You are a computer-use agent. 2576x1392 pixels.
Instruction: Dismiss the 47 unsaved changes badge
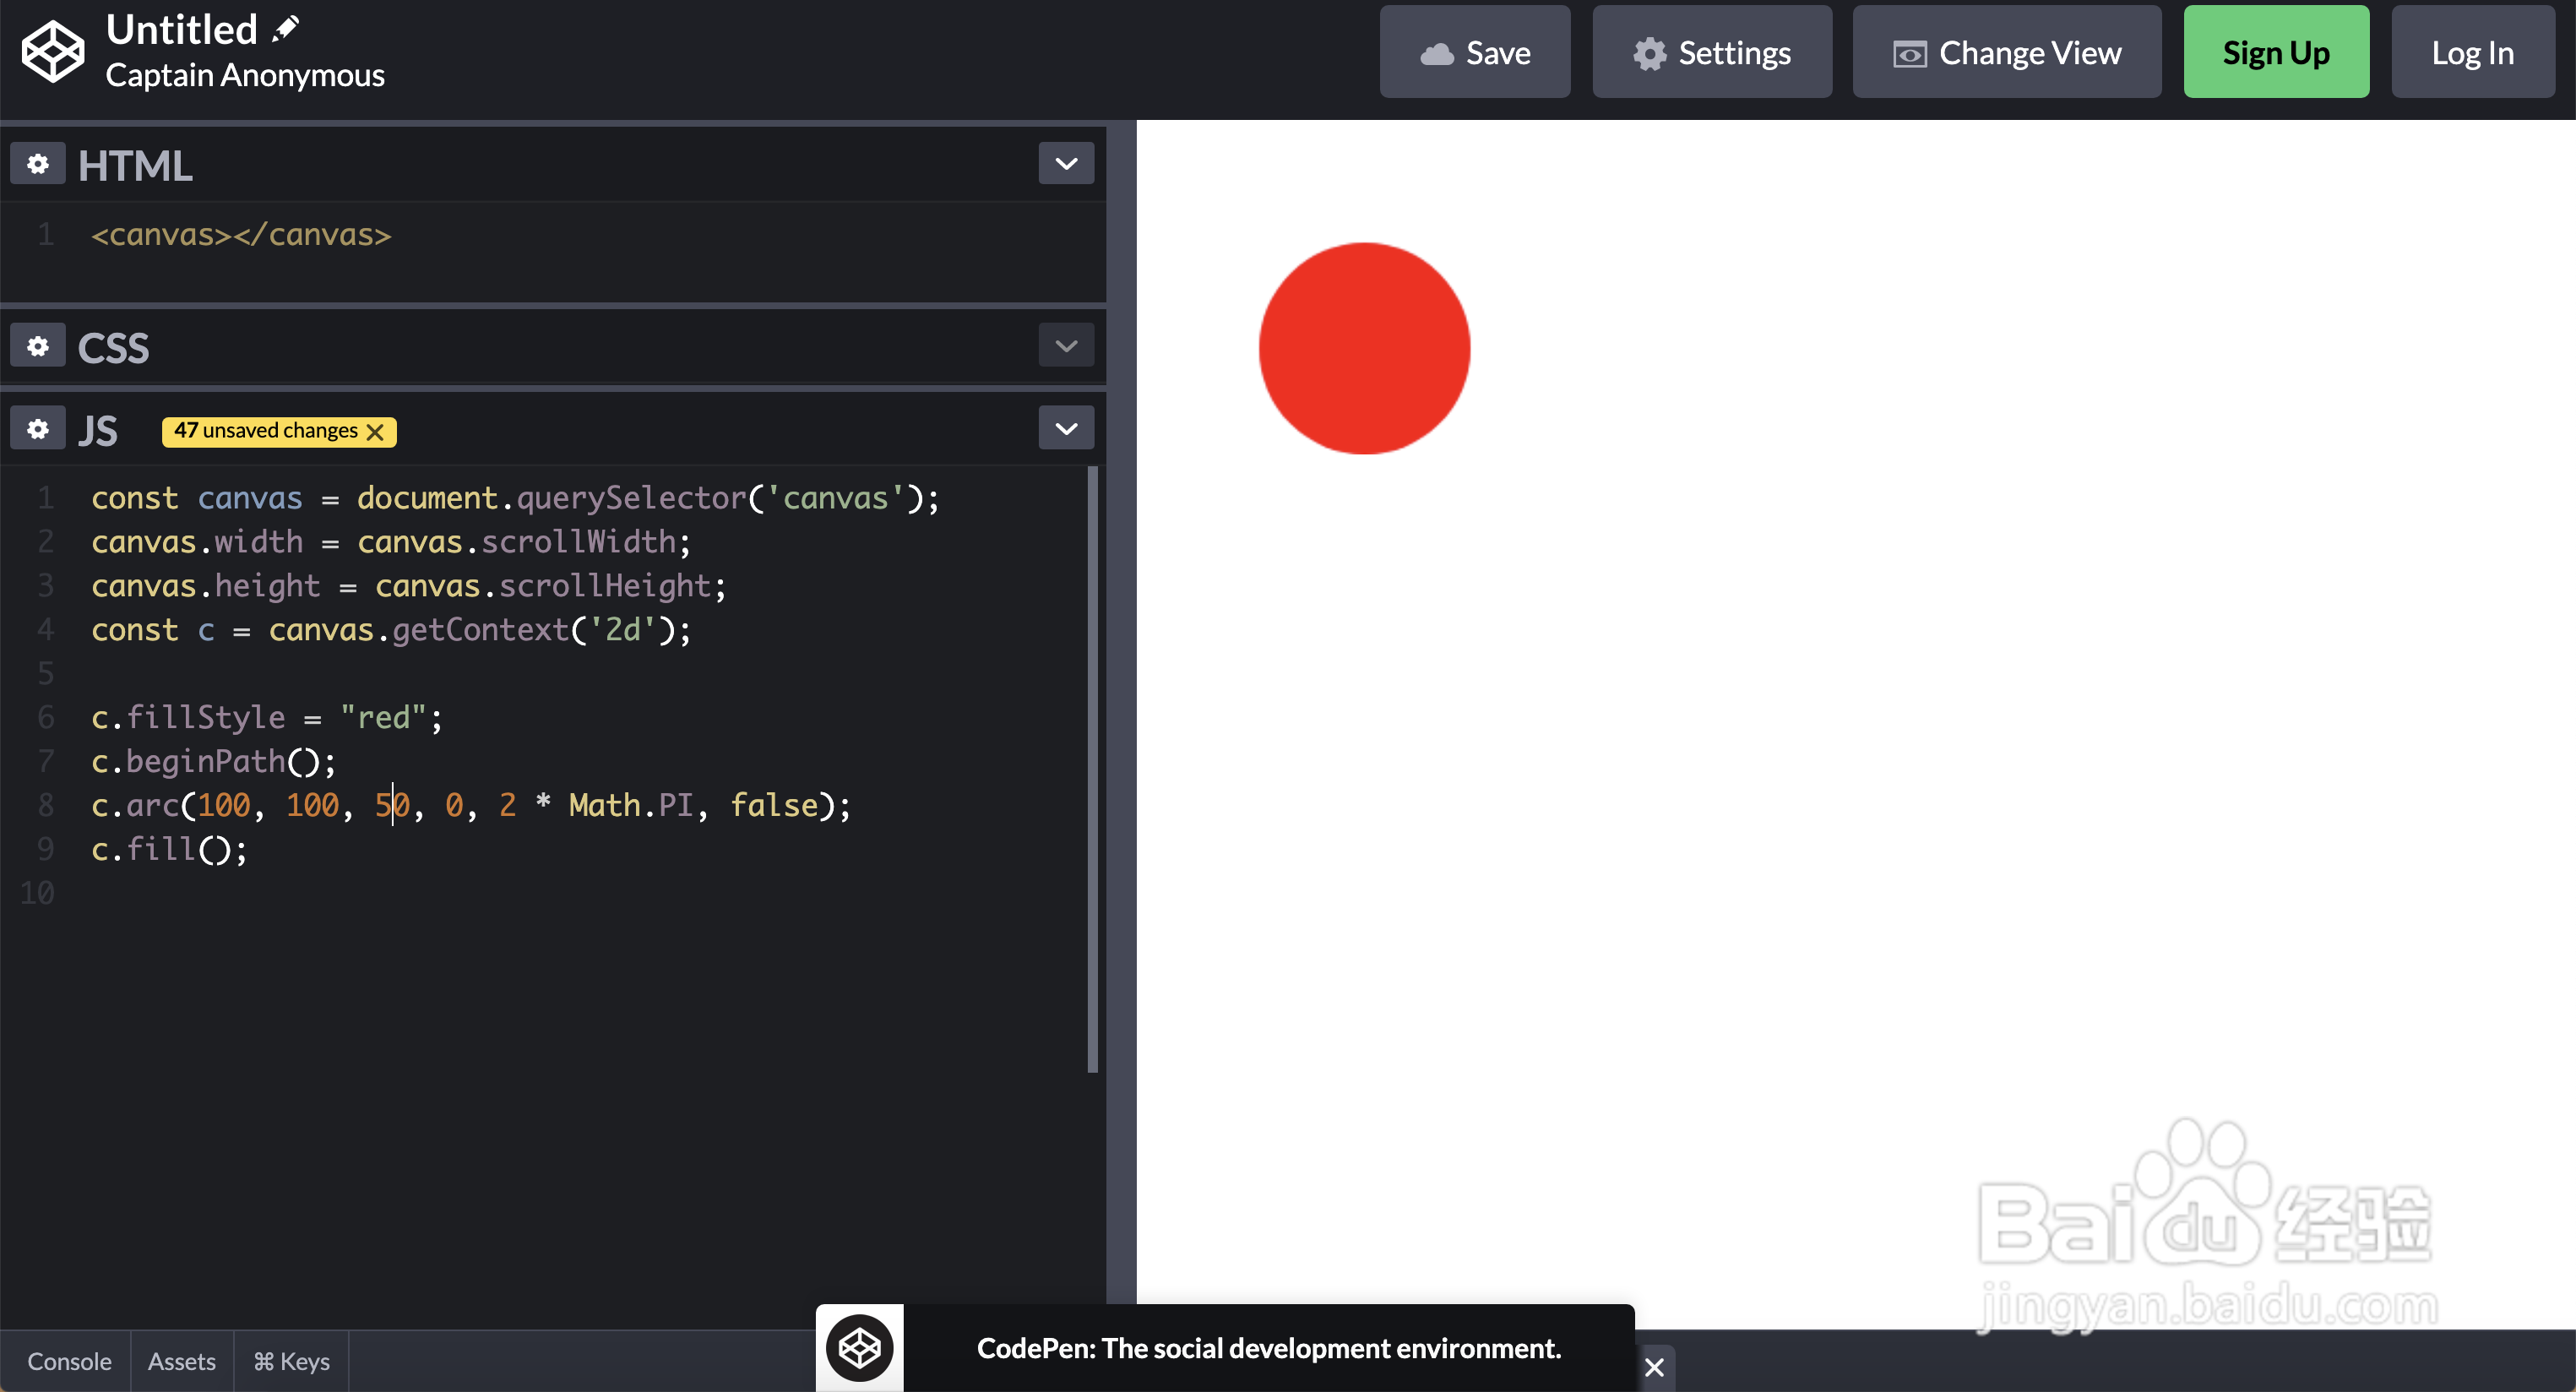376,432
